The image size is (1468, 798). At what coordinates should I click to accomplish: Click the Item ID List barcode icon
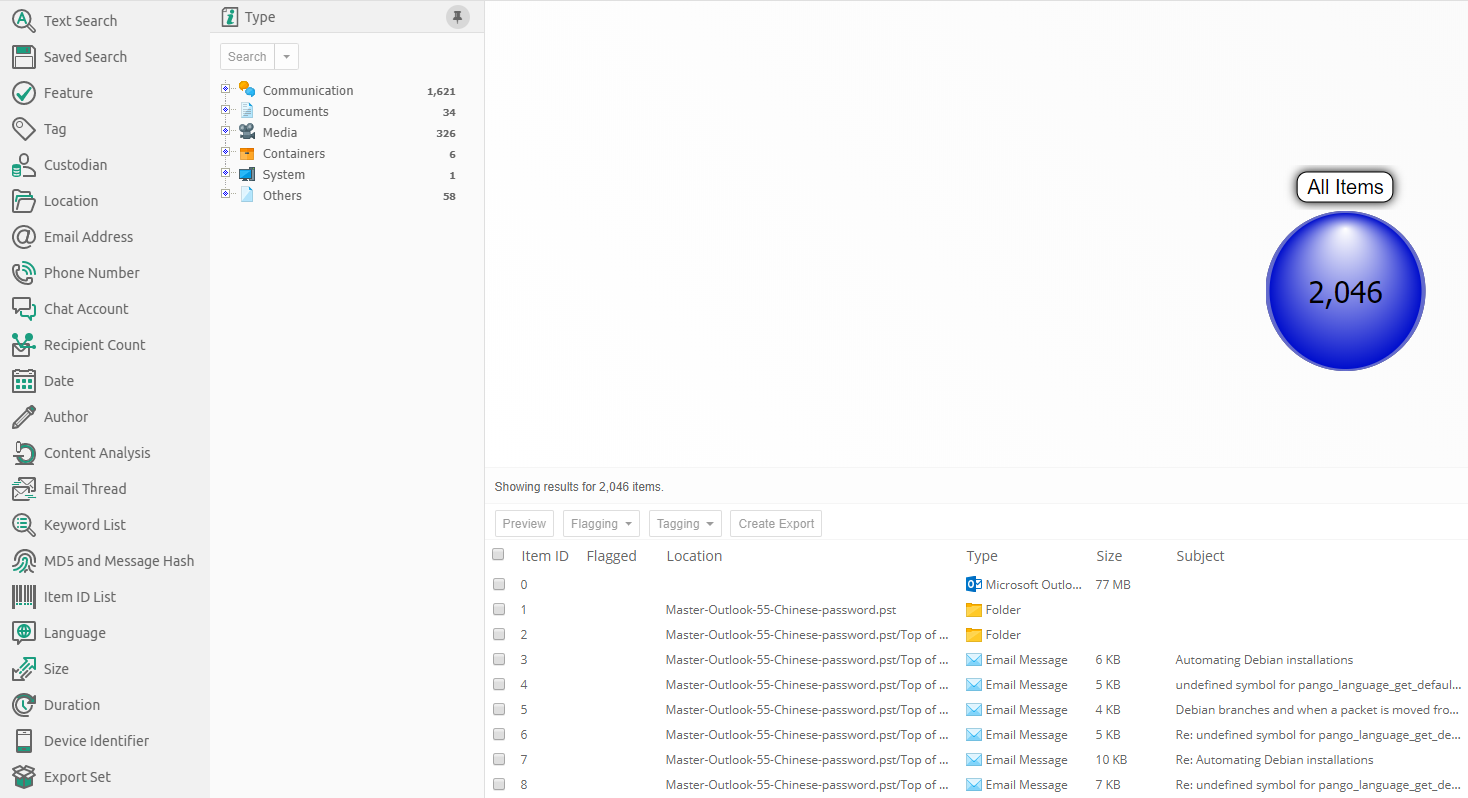(24, 597)
